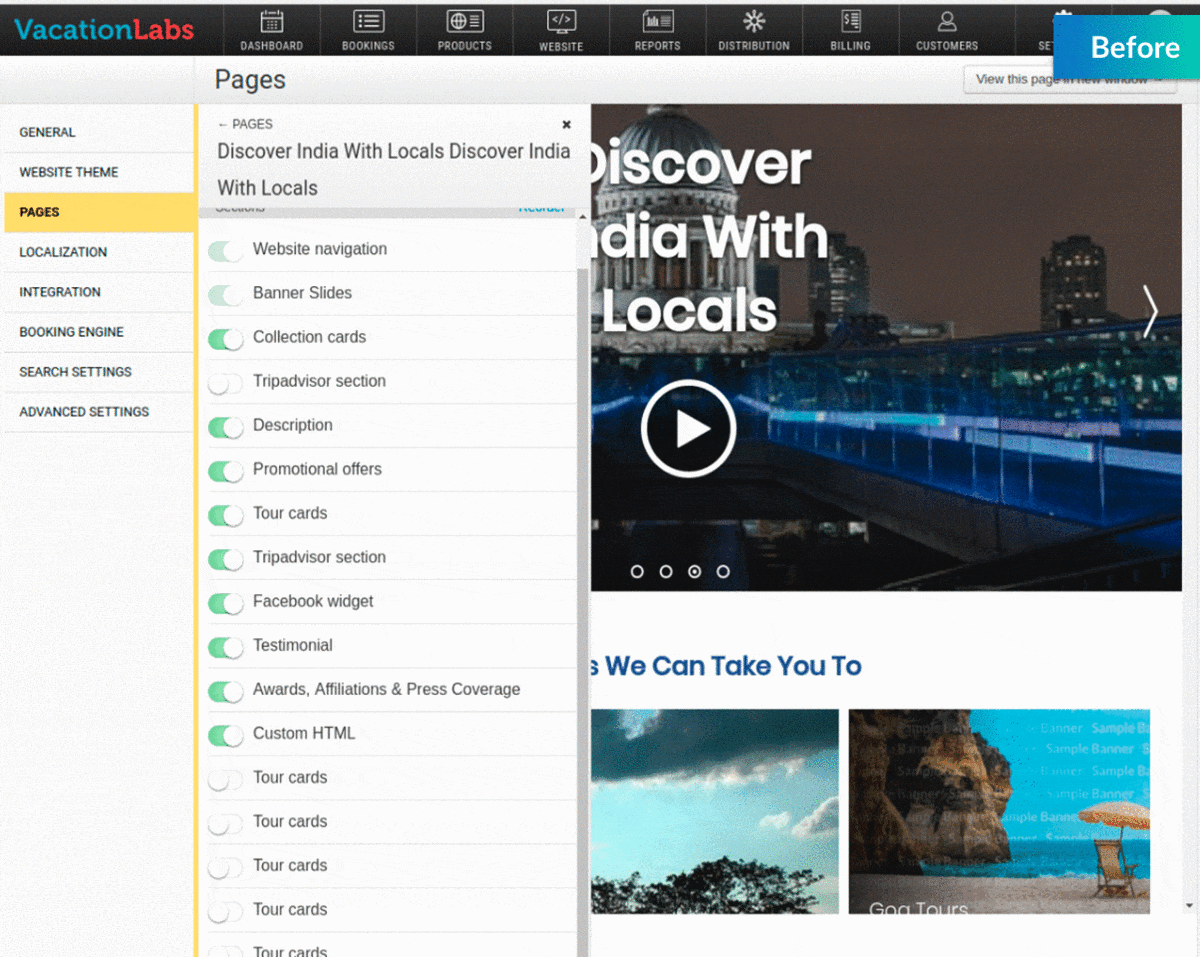Open the Booking Engine sidebar item
Viewport: 1200px width, 957px height.
[x=72, y=332]
